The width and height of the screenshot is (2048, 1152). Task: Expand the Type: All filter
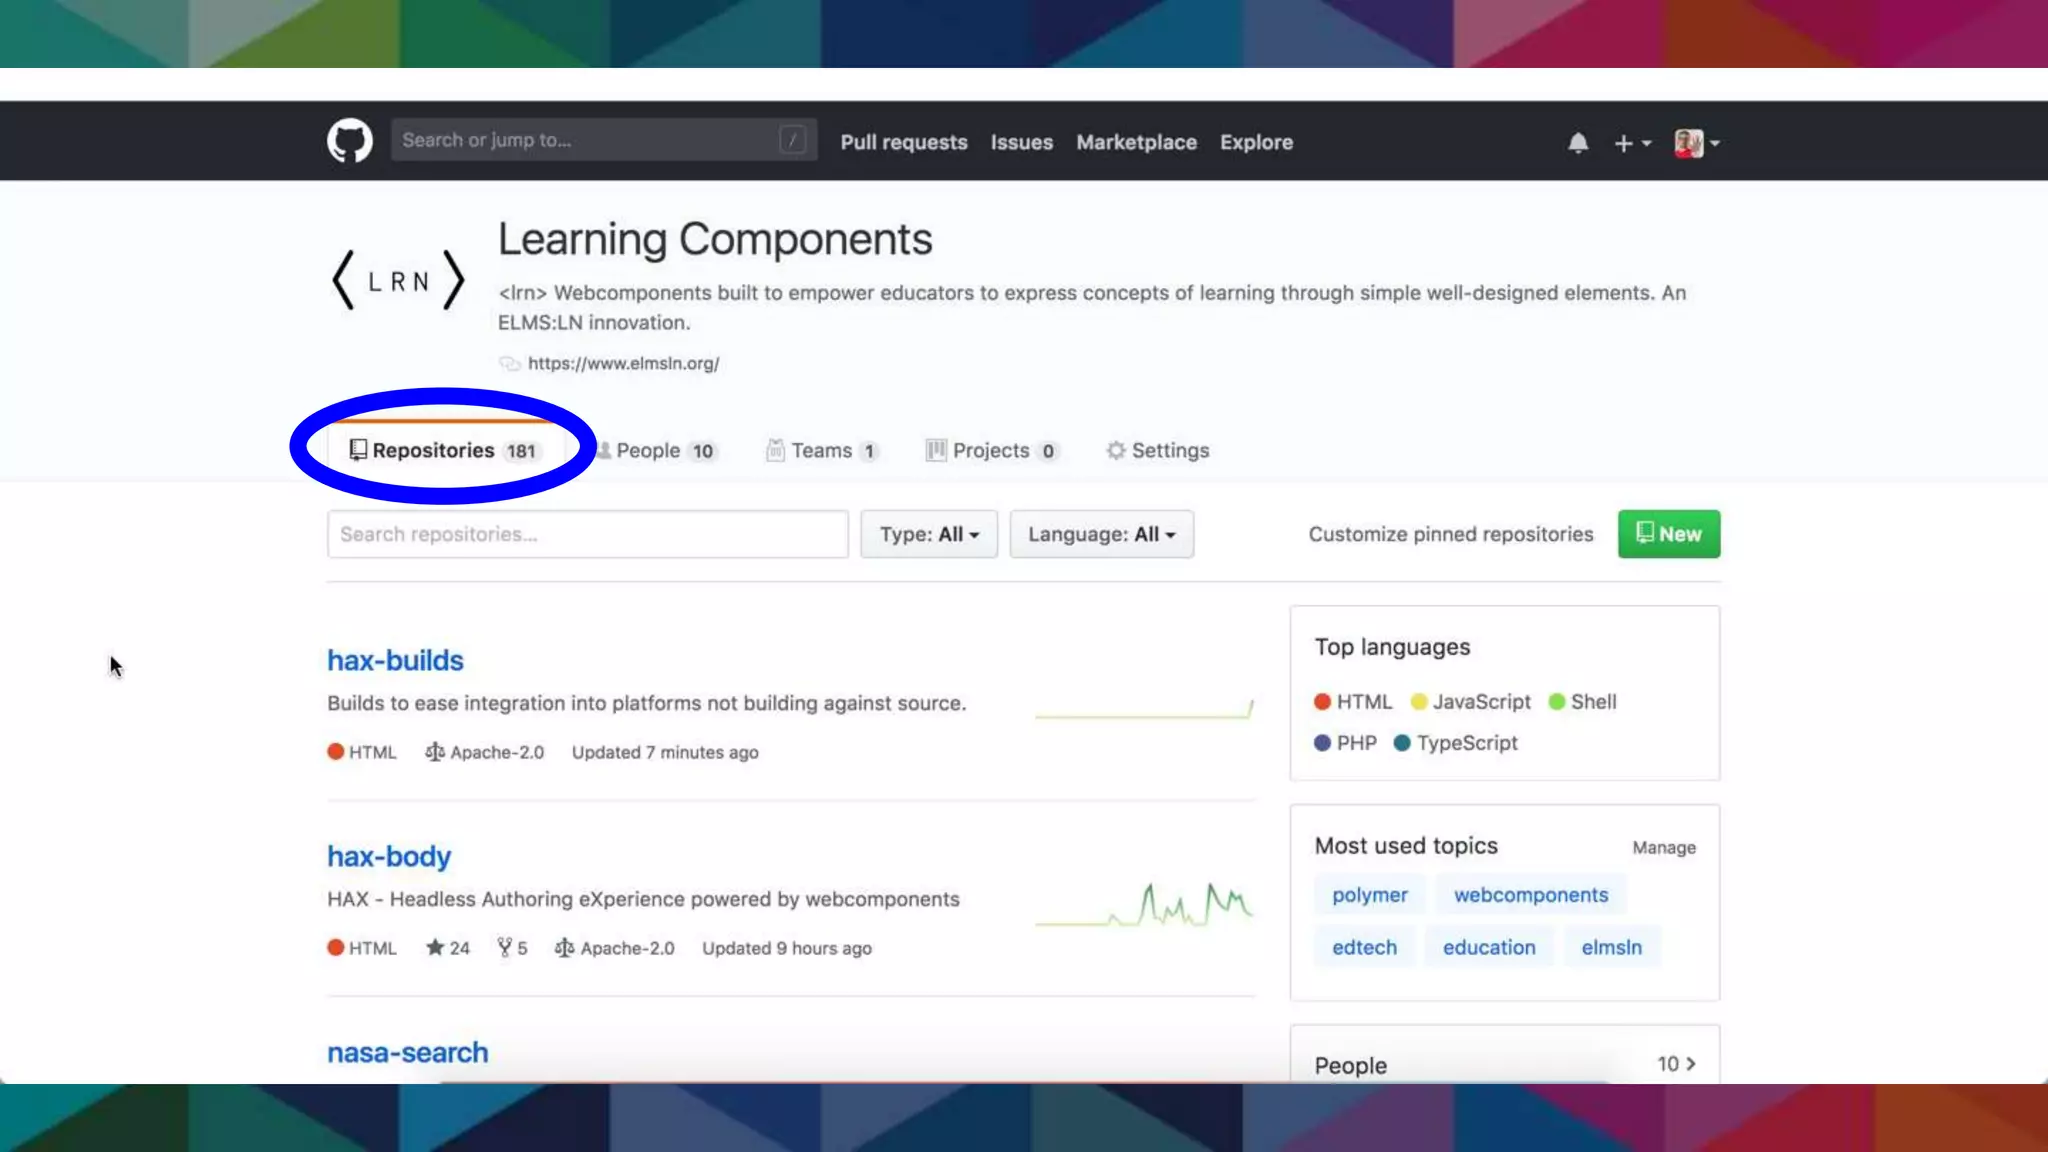[928, 534]
